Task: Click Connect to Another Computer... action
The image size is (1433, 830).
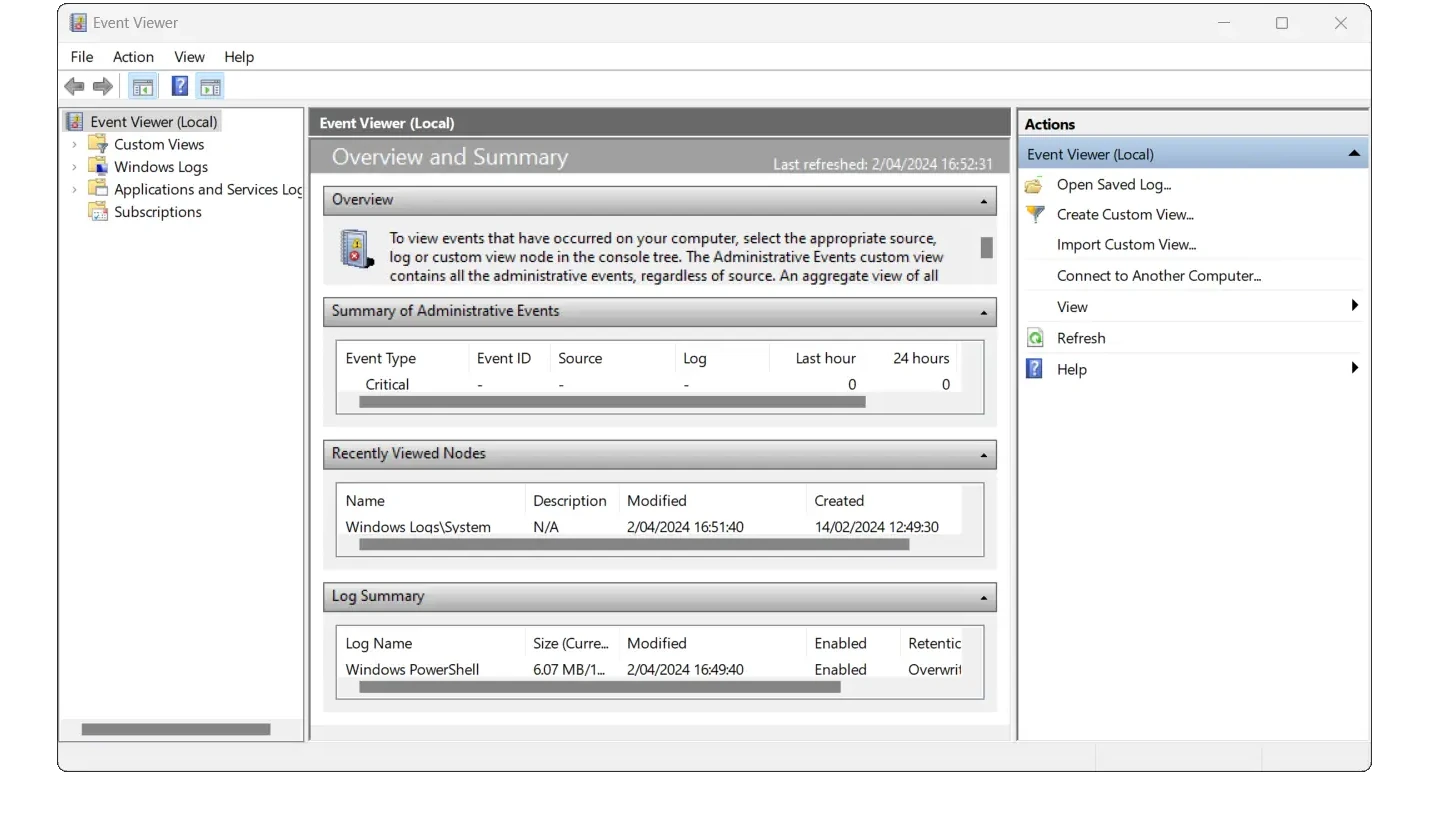Action: [x=1159, y=275]
